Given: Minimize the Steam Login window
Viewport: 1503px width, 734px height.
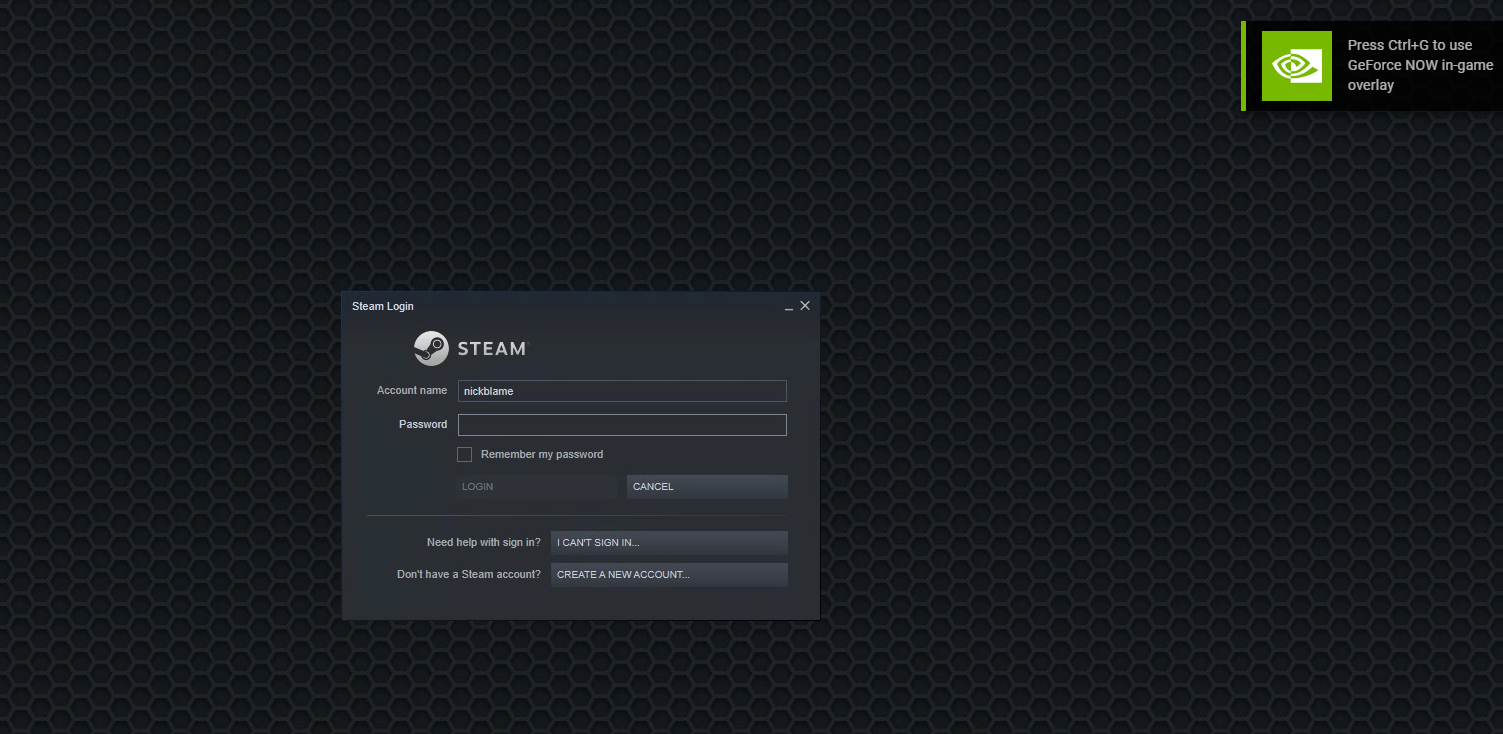Looking at the screenshot, I should pos(788,307).
